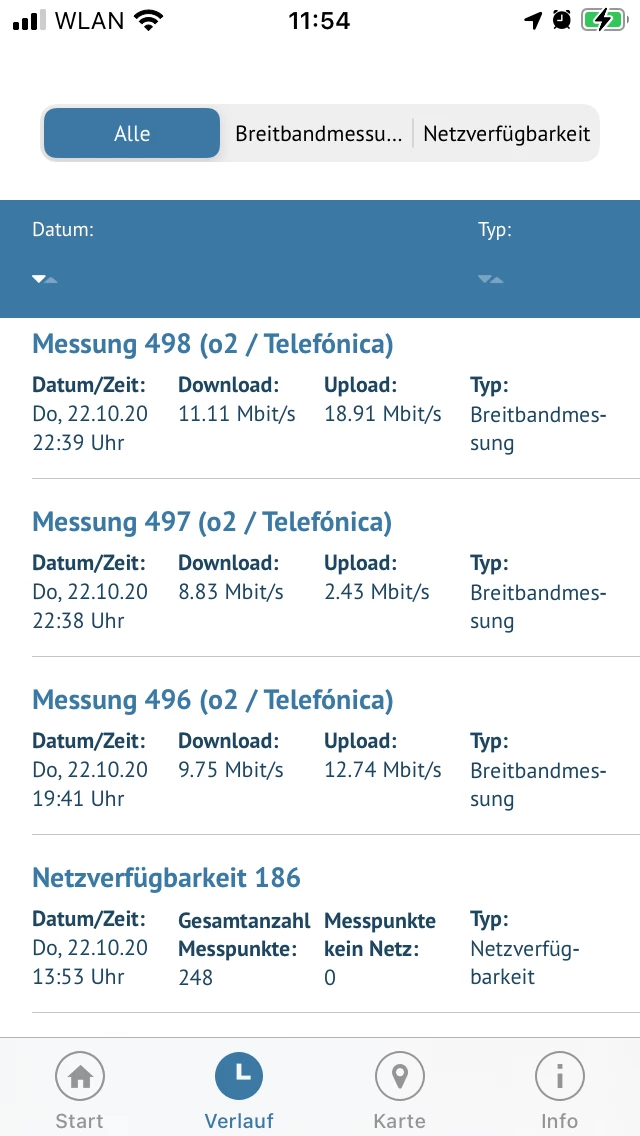Screen dimensions: 640x1136
Task: Tap the Info circle icon
Action: click(x=559, y=1077)
